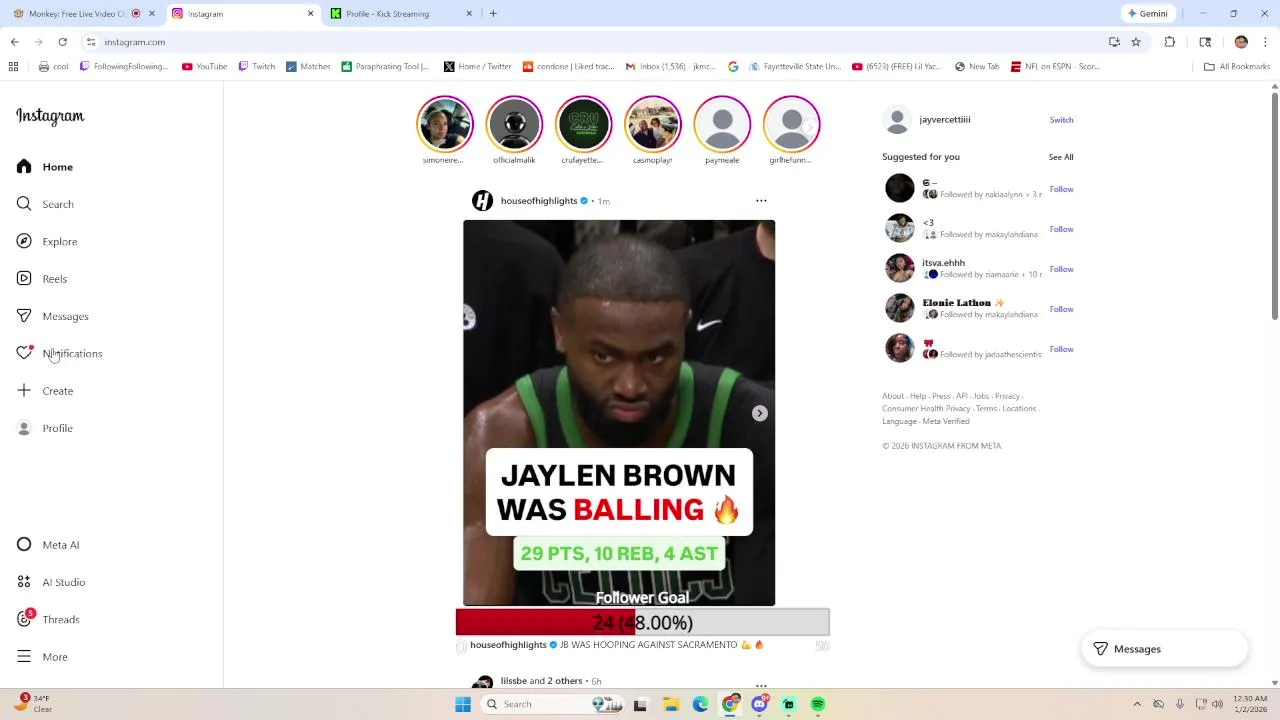
Task: Open Chrome apps grid icon
Action: [x=13, y=67]
